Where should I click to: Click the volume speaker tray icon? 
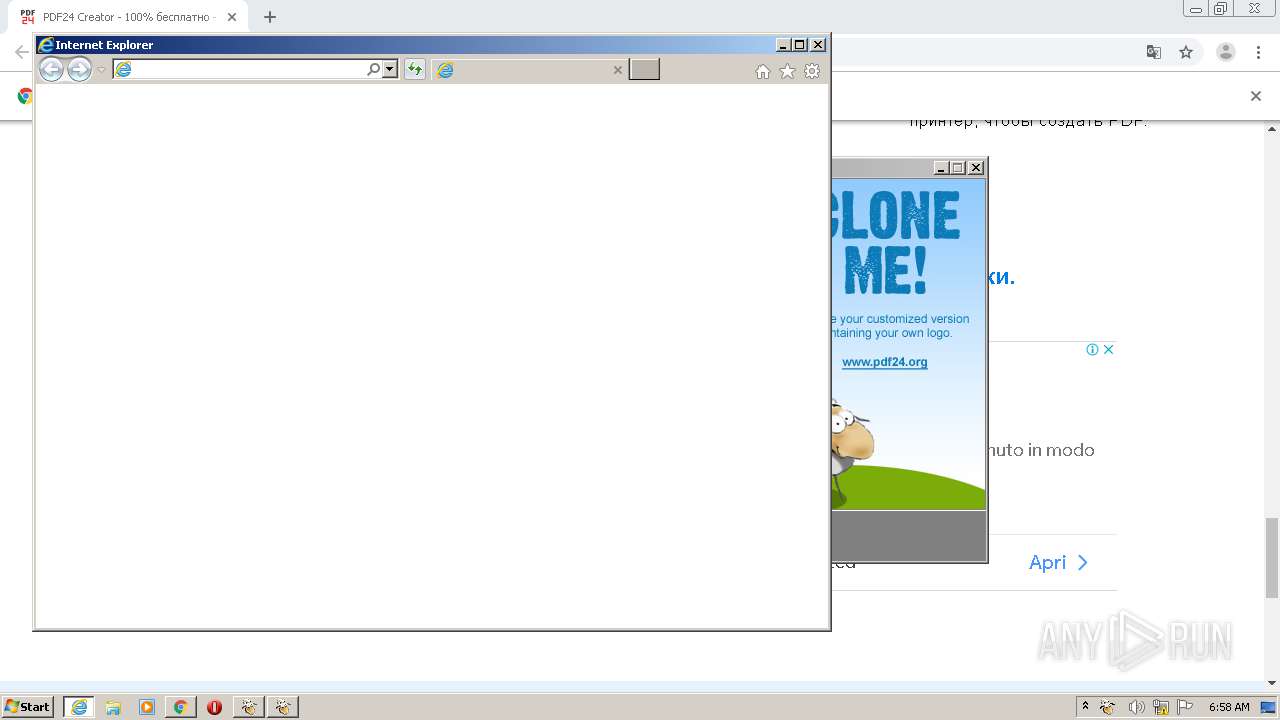click(x=1136, y=707)
